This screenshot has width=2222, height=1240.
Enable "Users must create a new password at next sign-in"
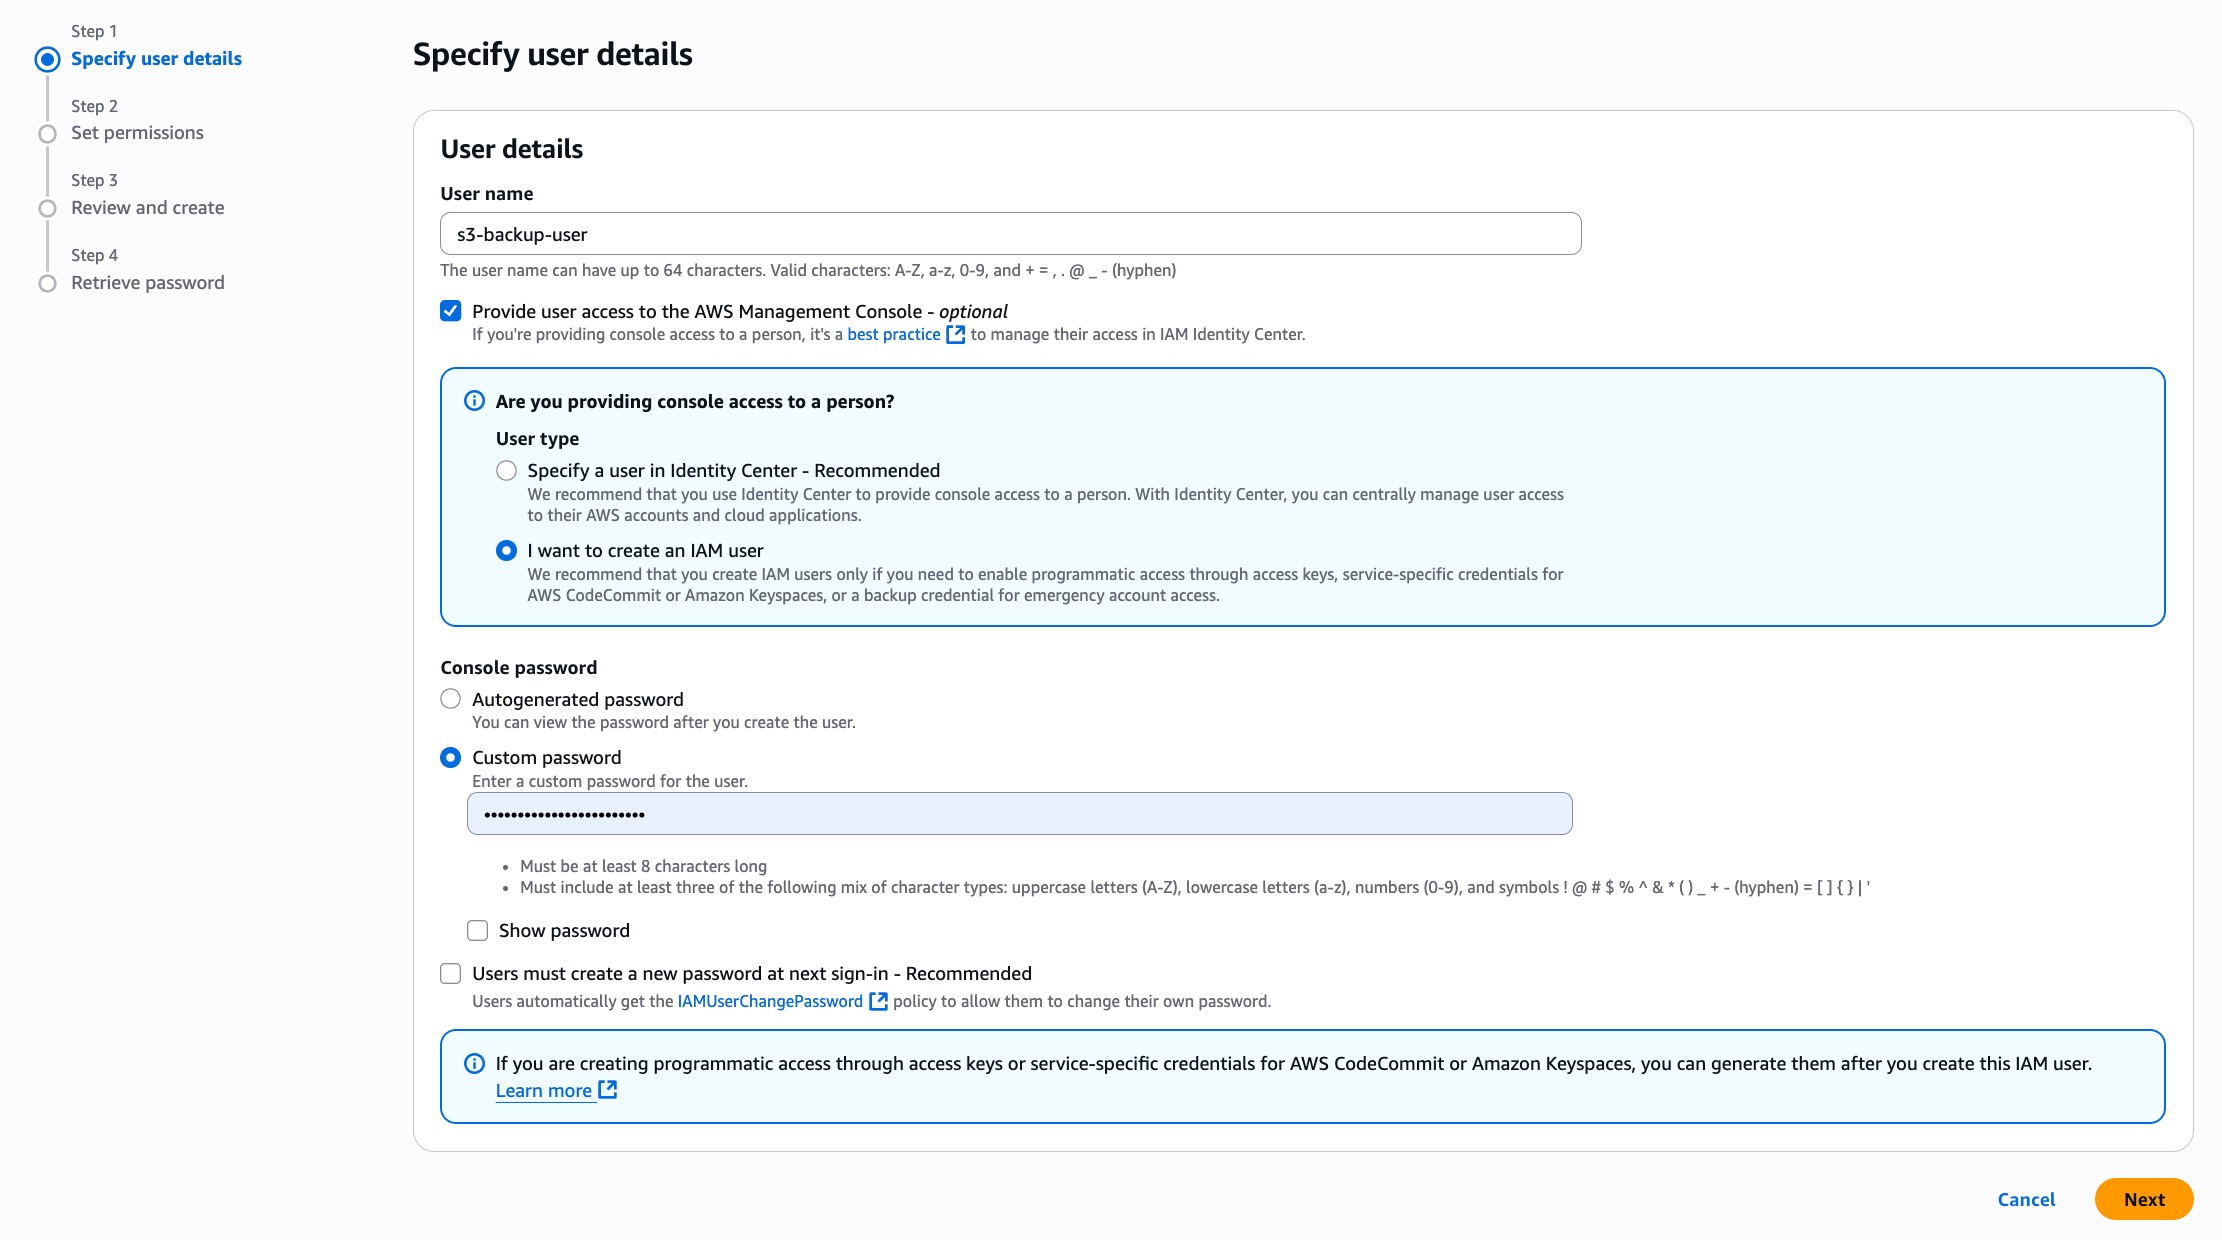tap(450, 973)
